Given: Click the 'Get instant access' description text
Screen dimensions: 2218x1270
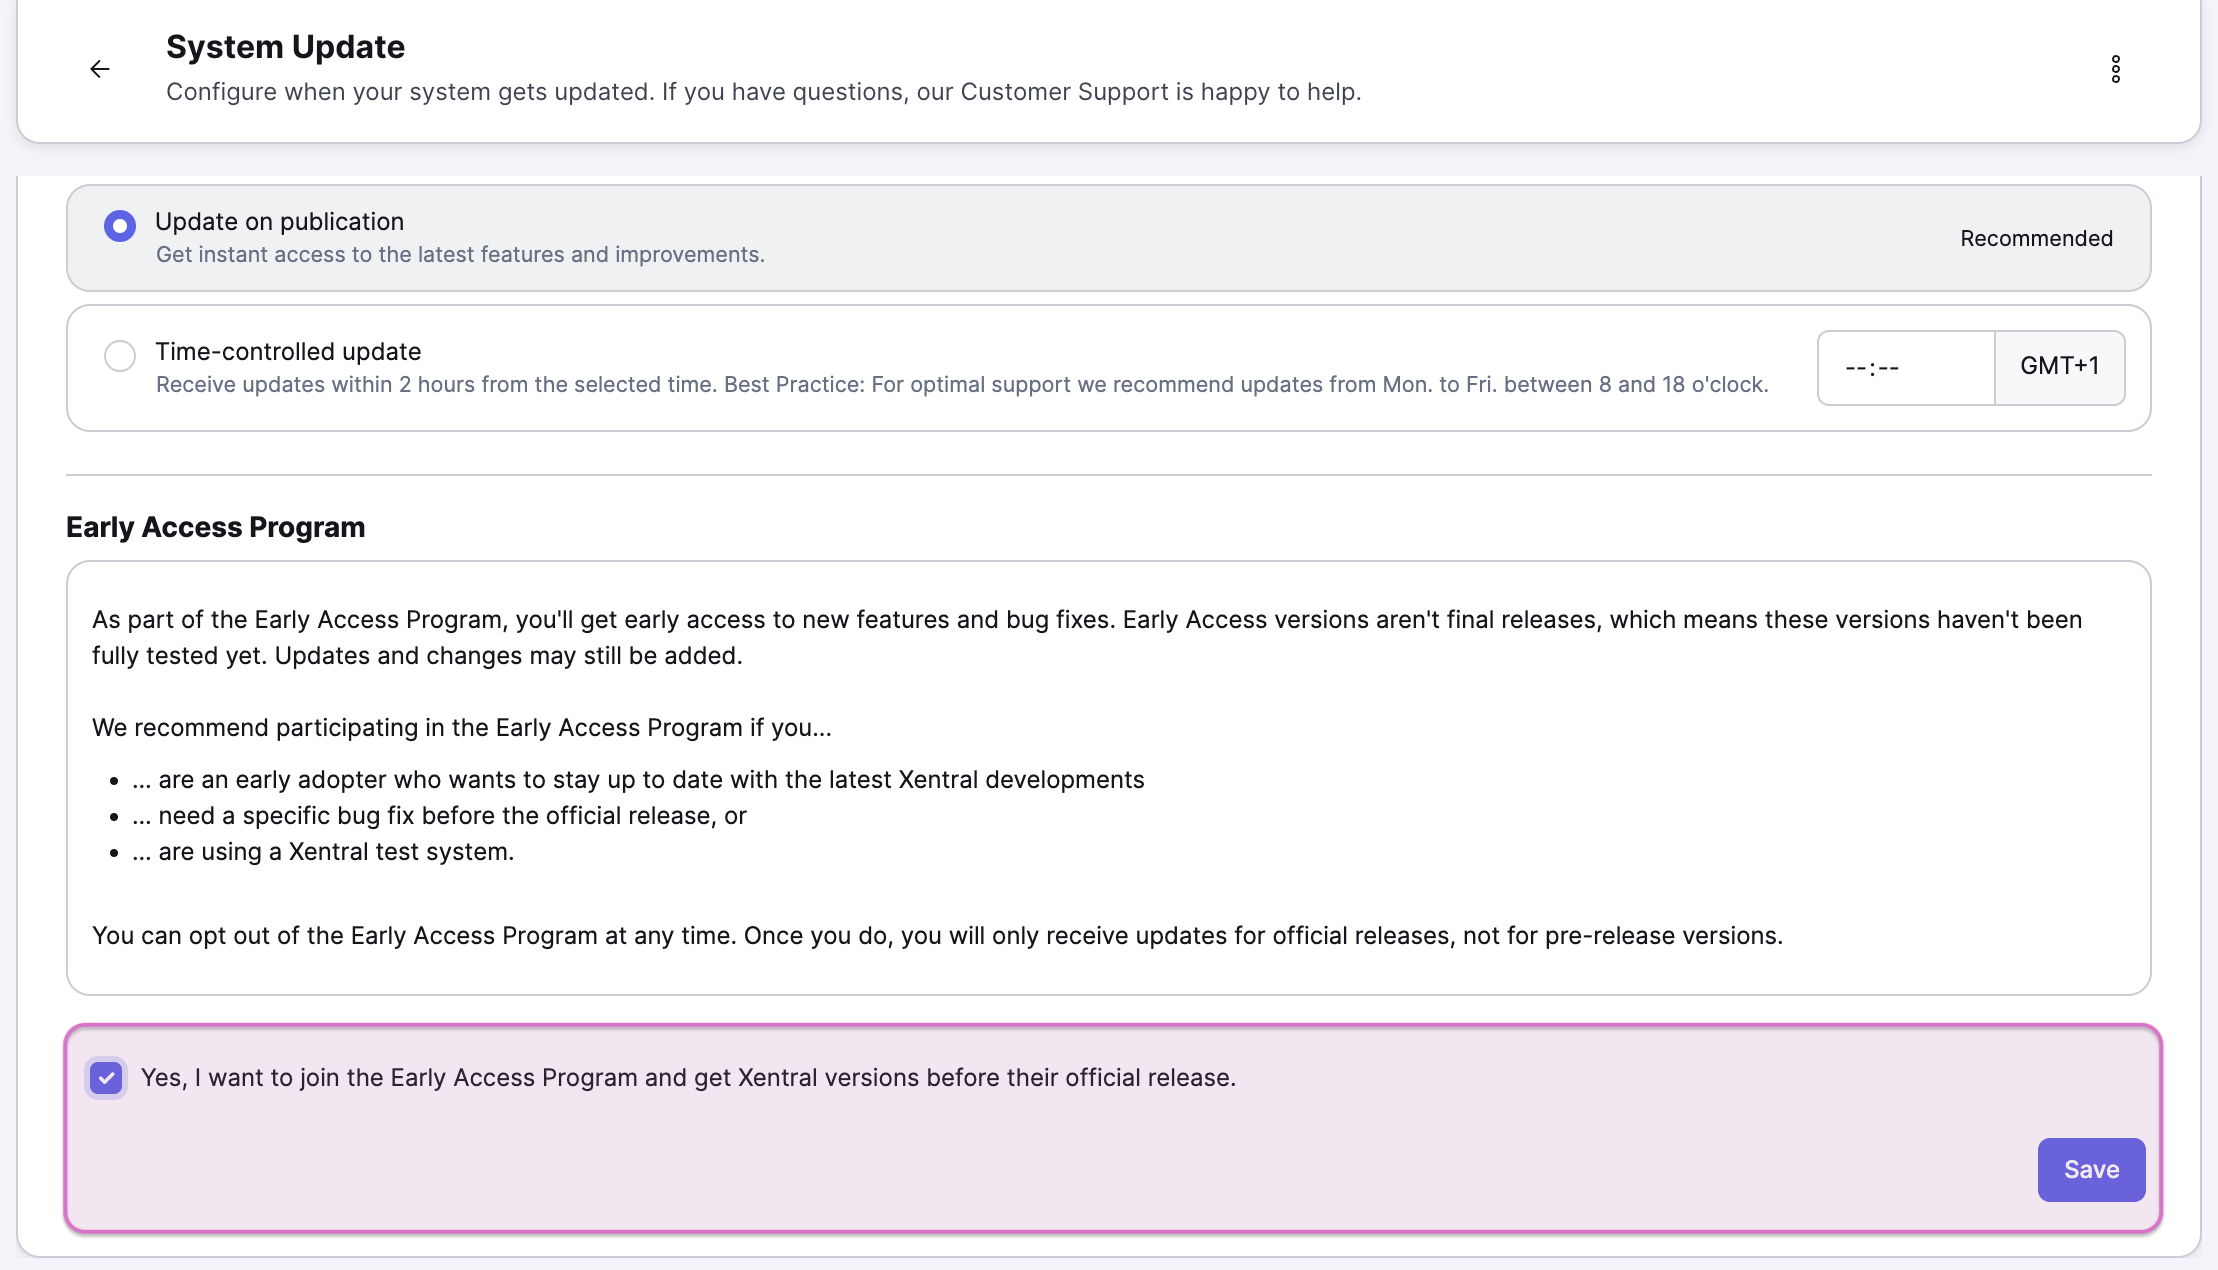Looking at the screenshot, I should (460, 255).
